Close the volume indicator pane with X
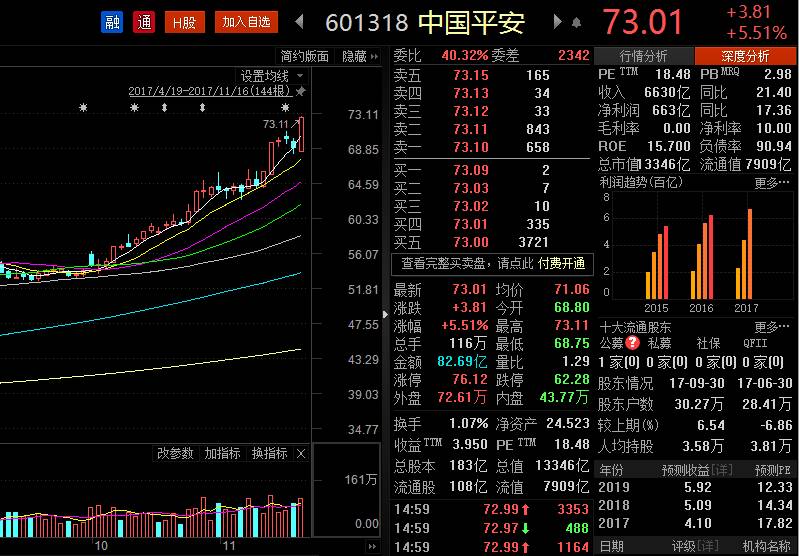The width and height of the screenshot is (799, 556). click(301, 454)
